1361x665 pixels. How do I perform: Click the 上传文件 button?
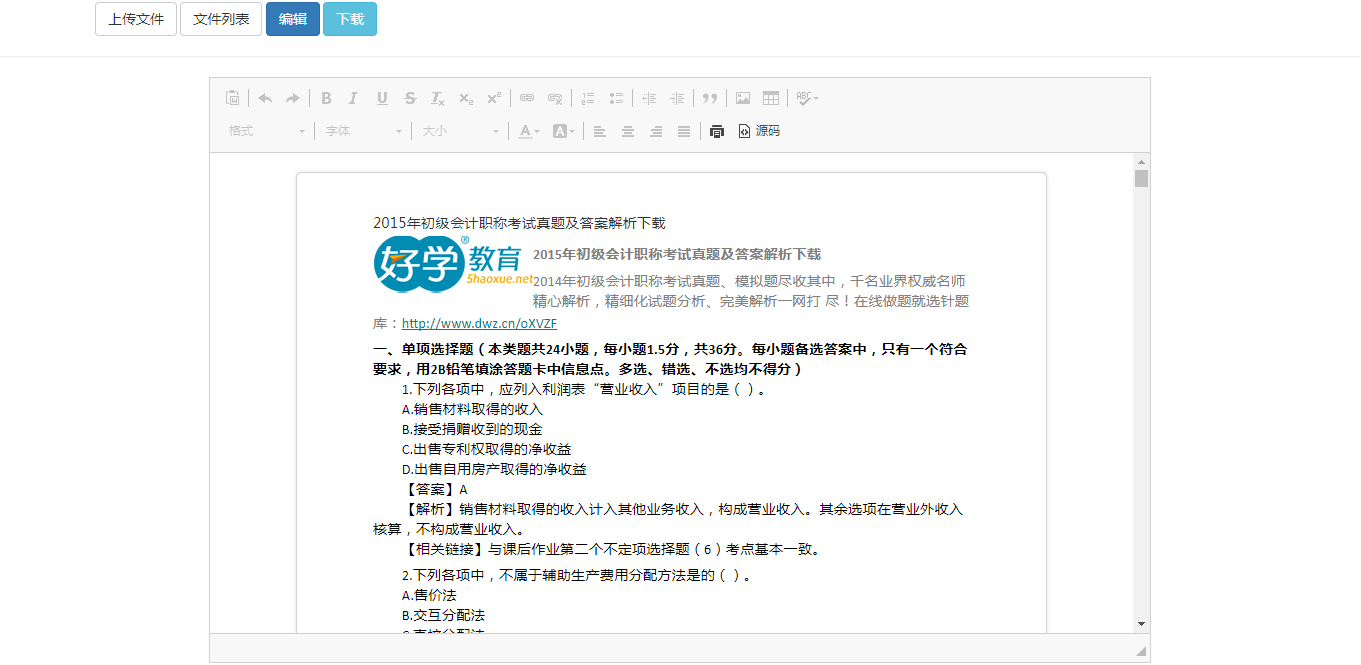[x=136, y=19]
